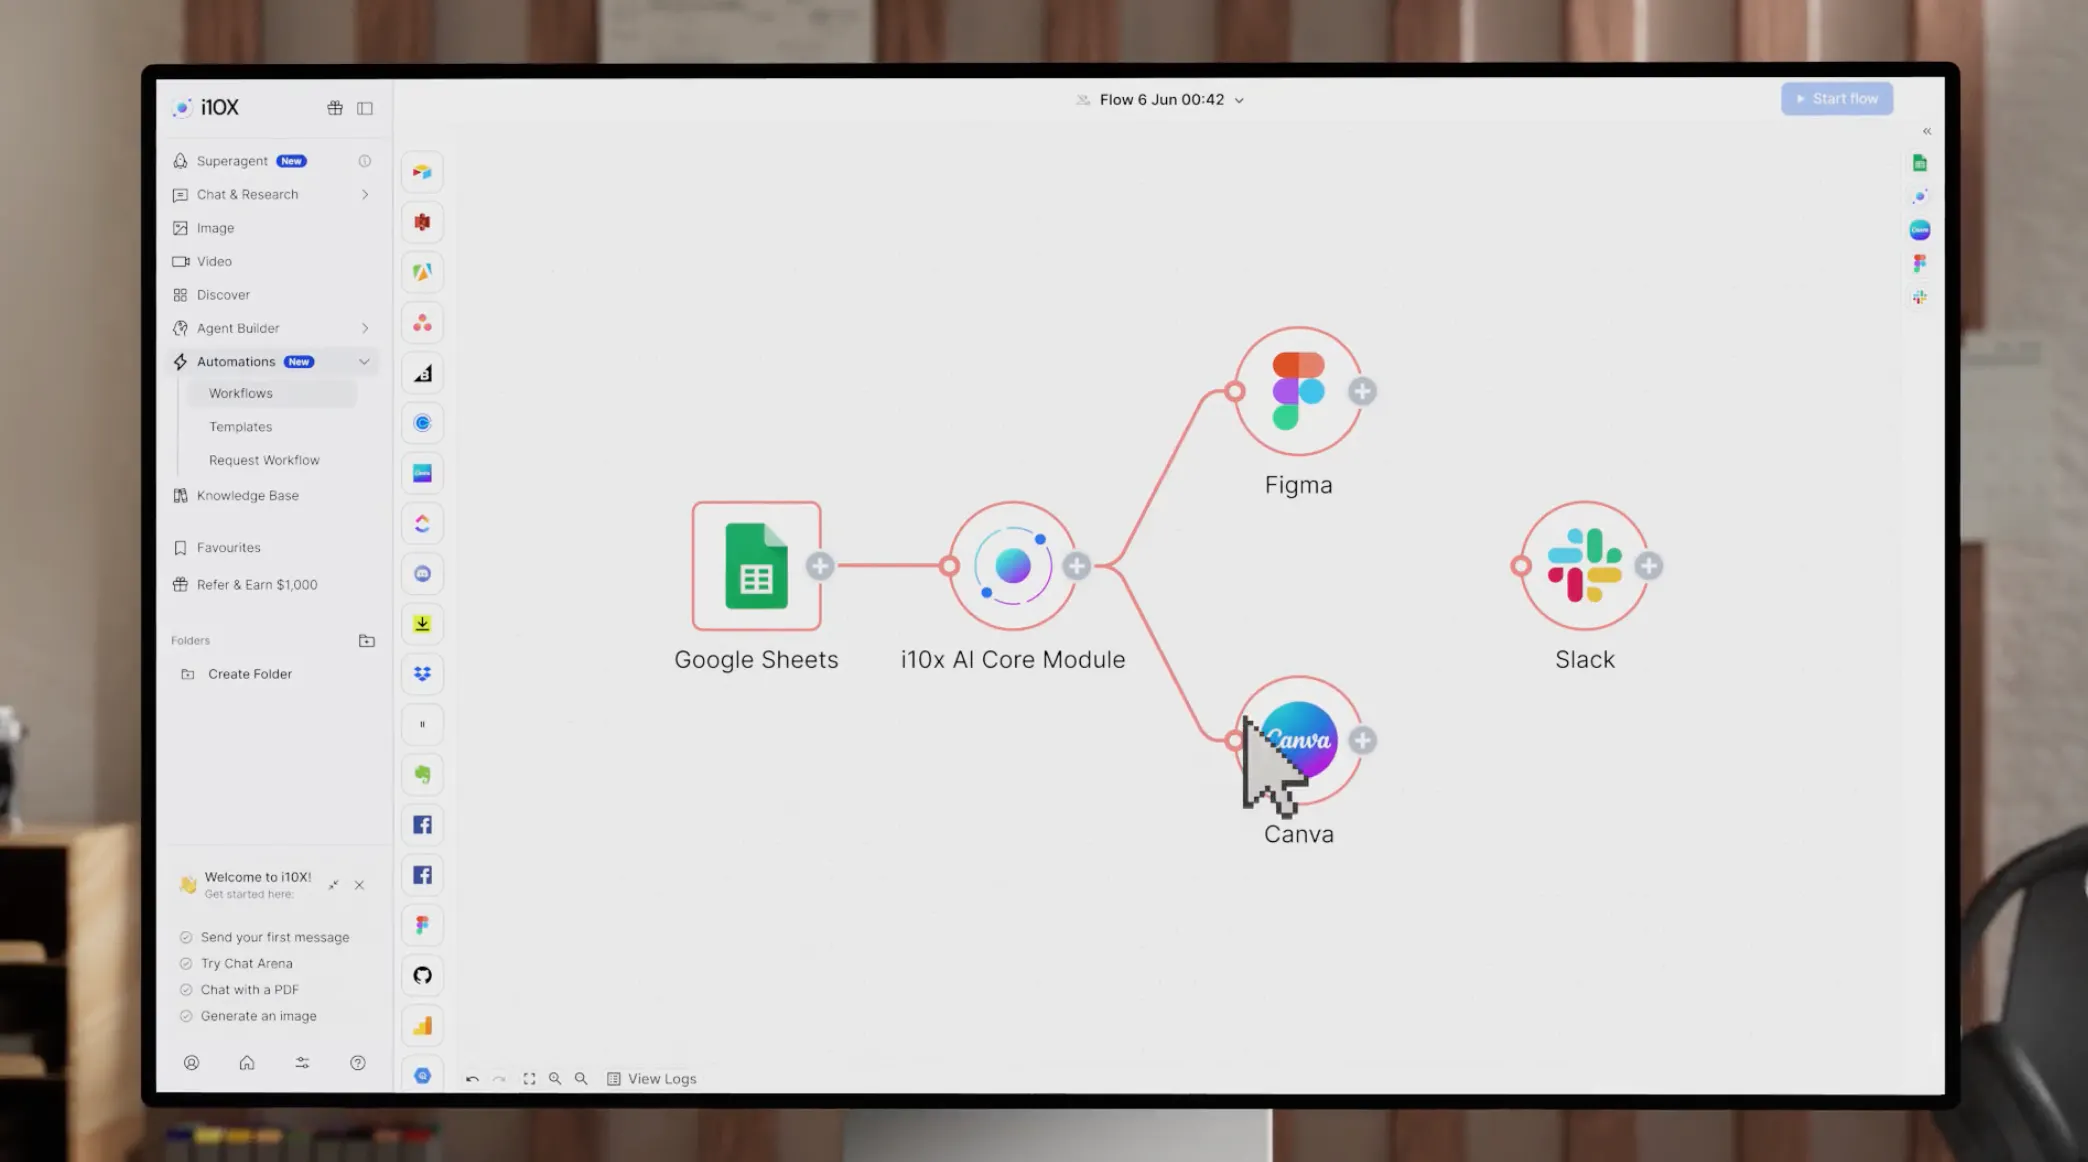Choose the ClickUp app icon
Image resolution: width=2088 pixels, height=1162 pixels.
pyautogui.click(x=422, y=523)
